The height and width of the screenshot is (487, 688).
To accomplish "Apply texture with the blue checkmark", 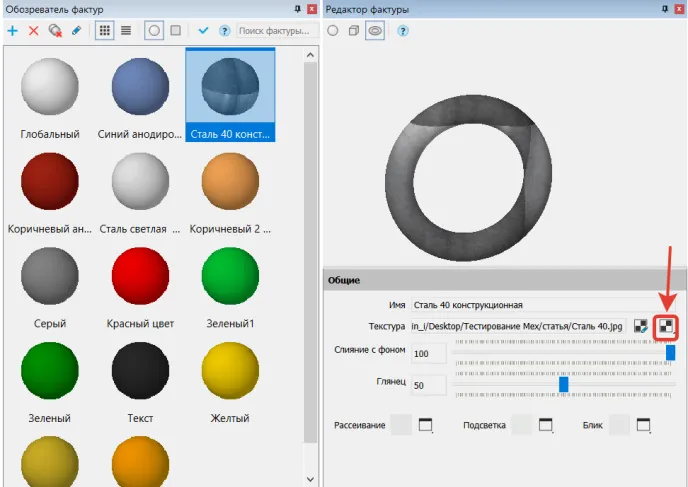I will pyautogui.click(x=203, y=31).
